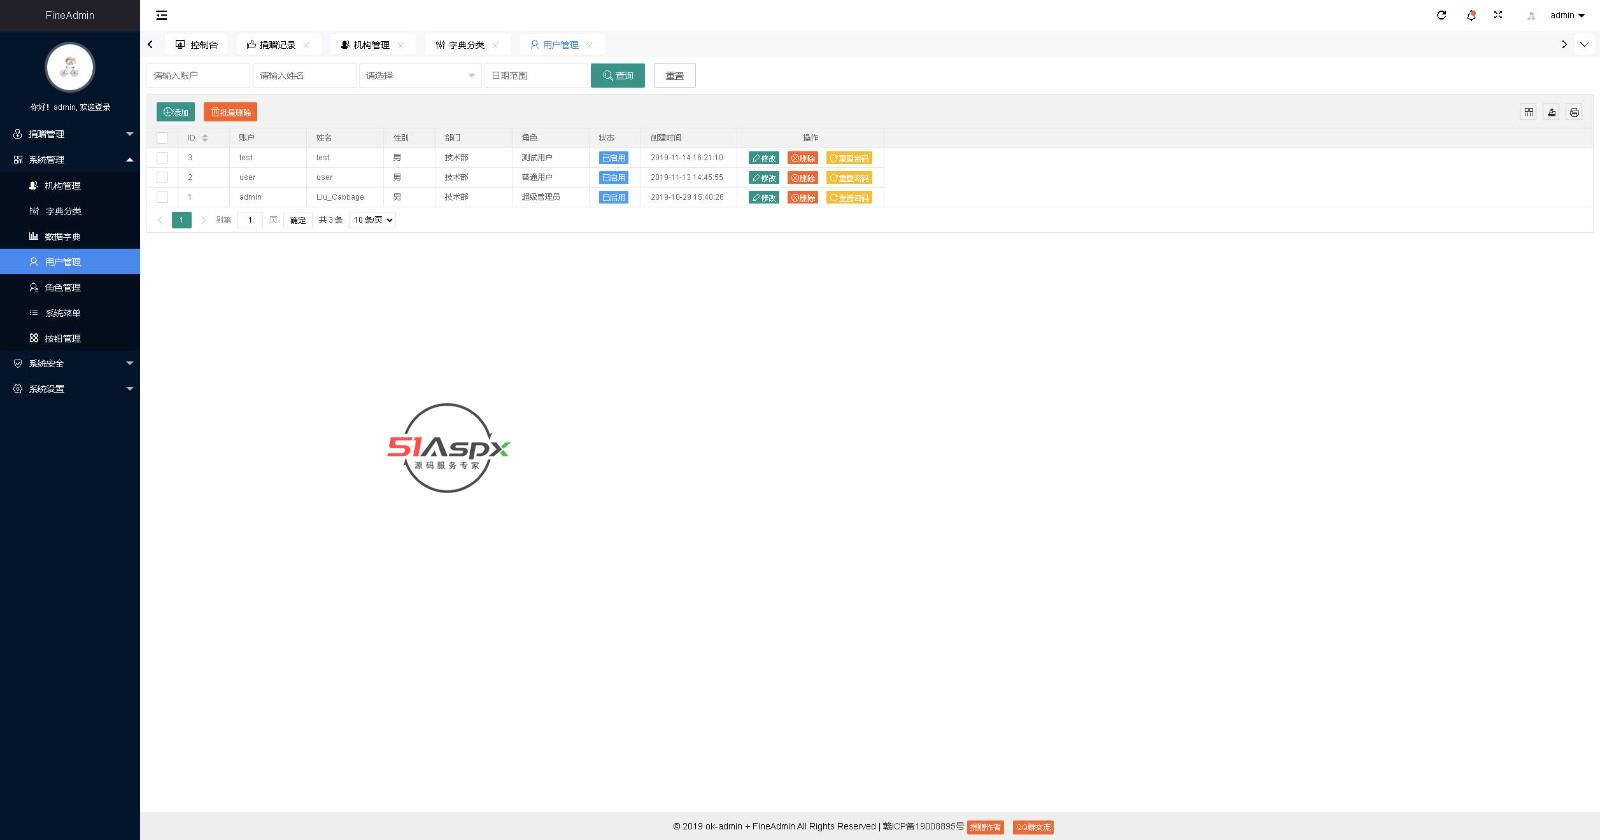1600x840 pixels.
Task: Open 字典分类 in the sidebar
Action: (70, 211)
